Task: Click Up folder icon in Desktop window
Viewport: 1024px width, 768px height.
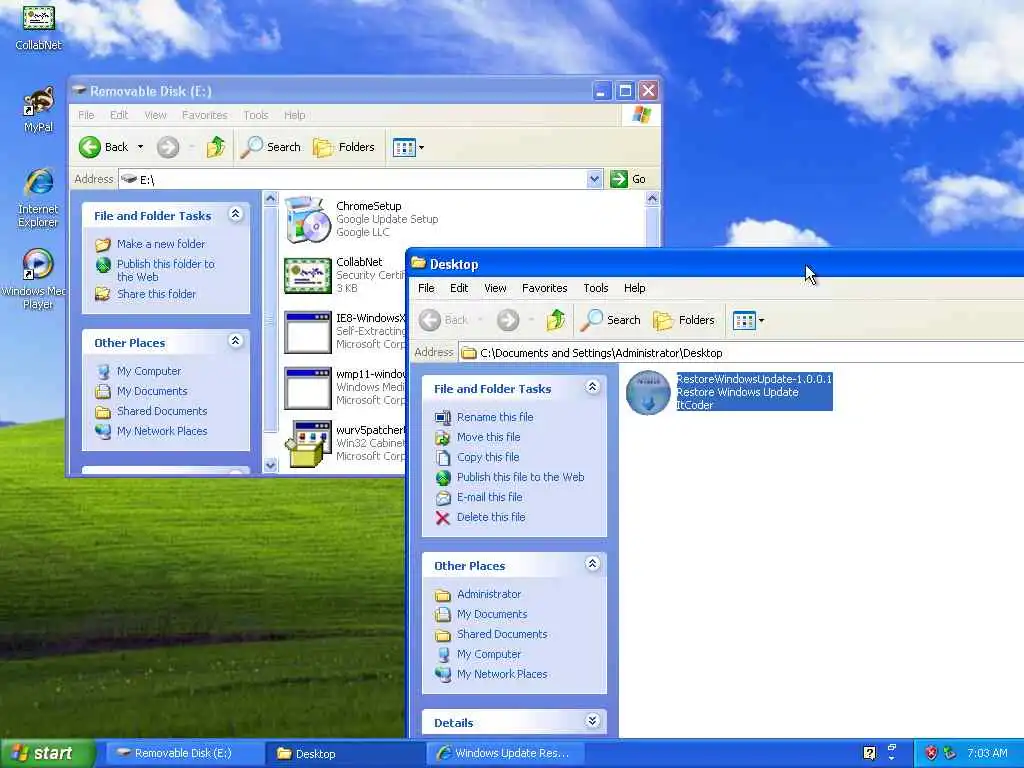Action: (556, 320)
